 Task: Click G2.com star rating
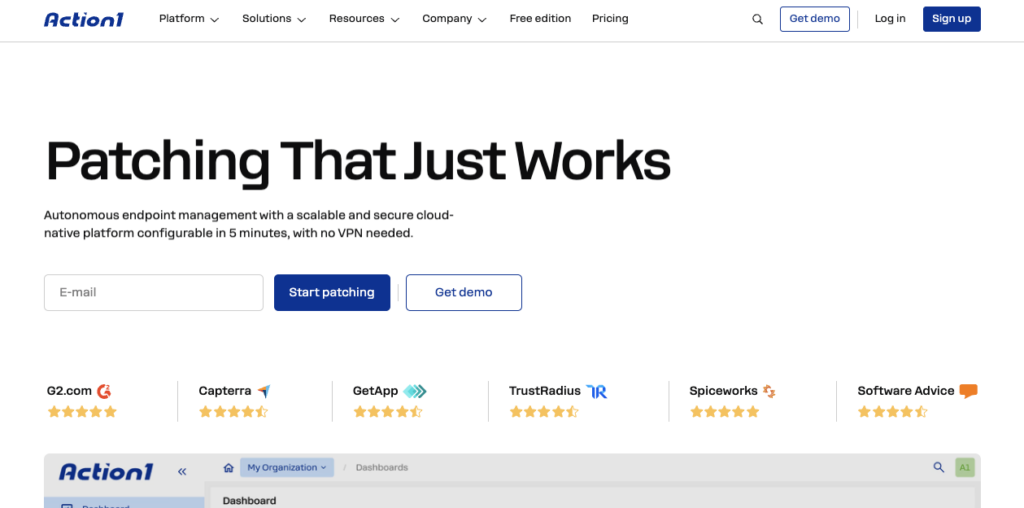point(82,412)
